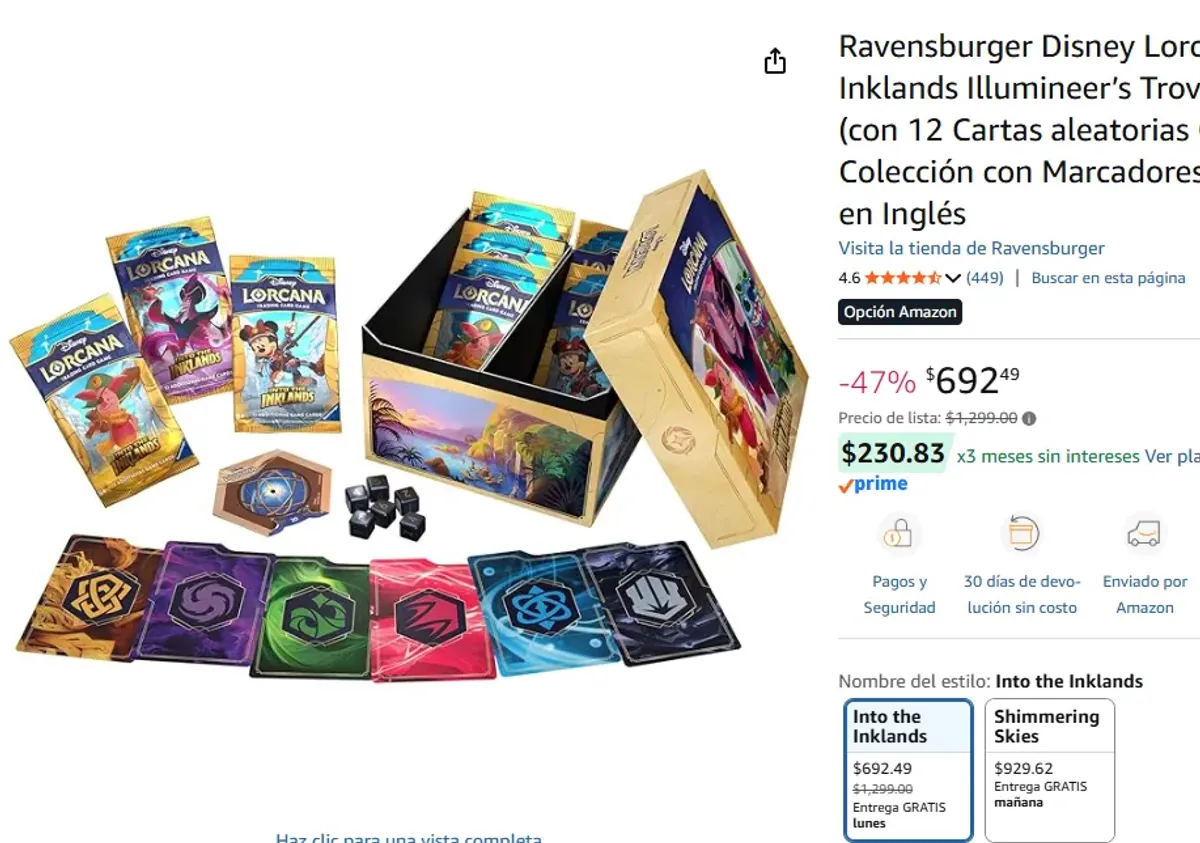Click the $230.83 installment price highlight
1200x843 pixels.
pyautogui.click(x=893, y=454)
